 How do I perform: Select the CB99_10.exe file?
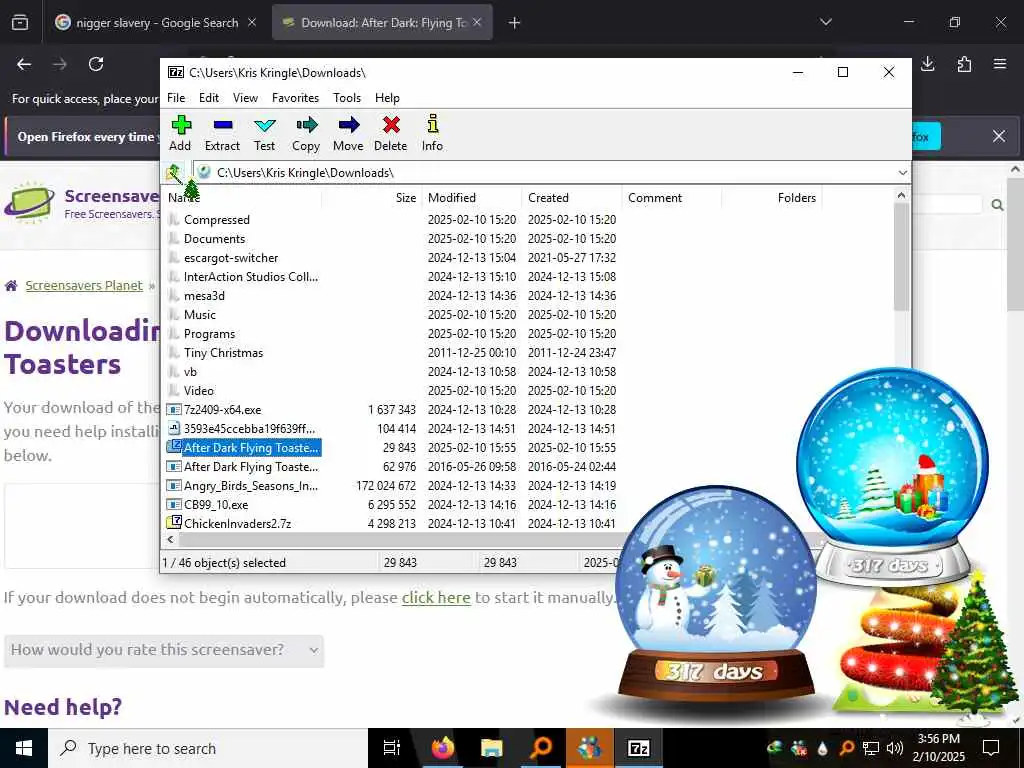point(216,505)
